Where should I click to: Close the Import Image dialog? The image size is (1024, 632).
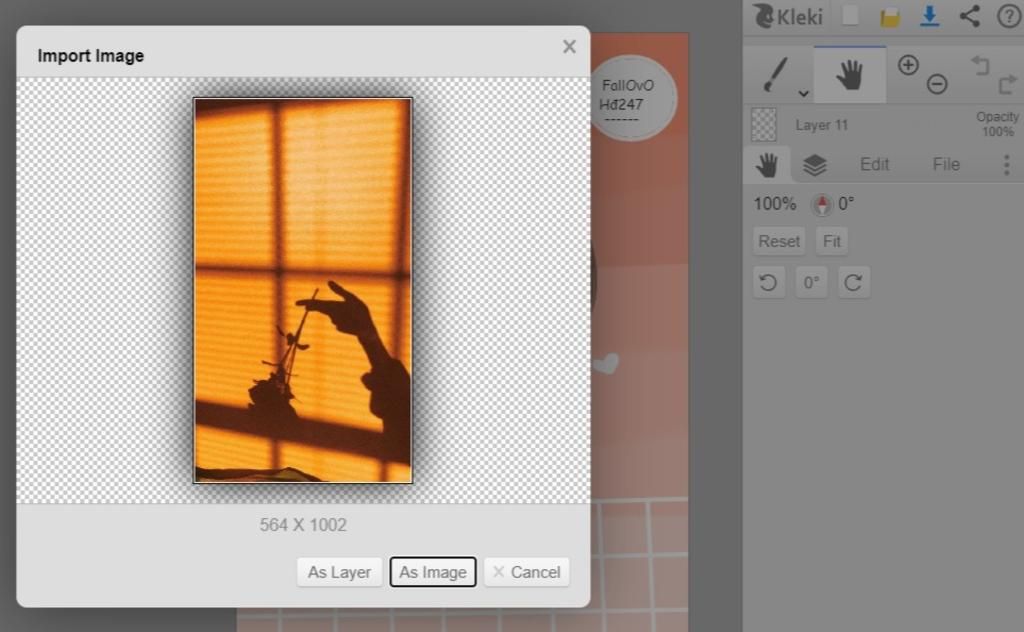click(569, 46)
